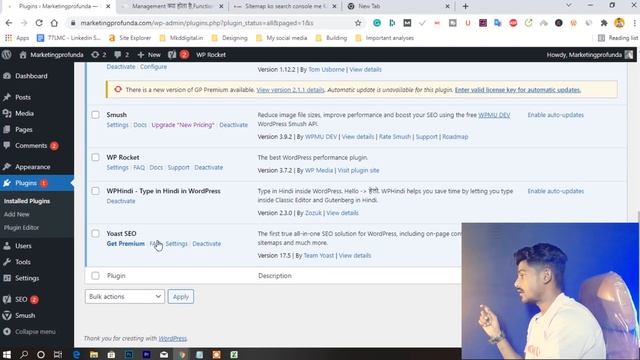
Task: Click the browser back arrow
Action: (9, 23)
